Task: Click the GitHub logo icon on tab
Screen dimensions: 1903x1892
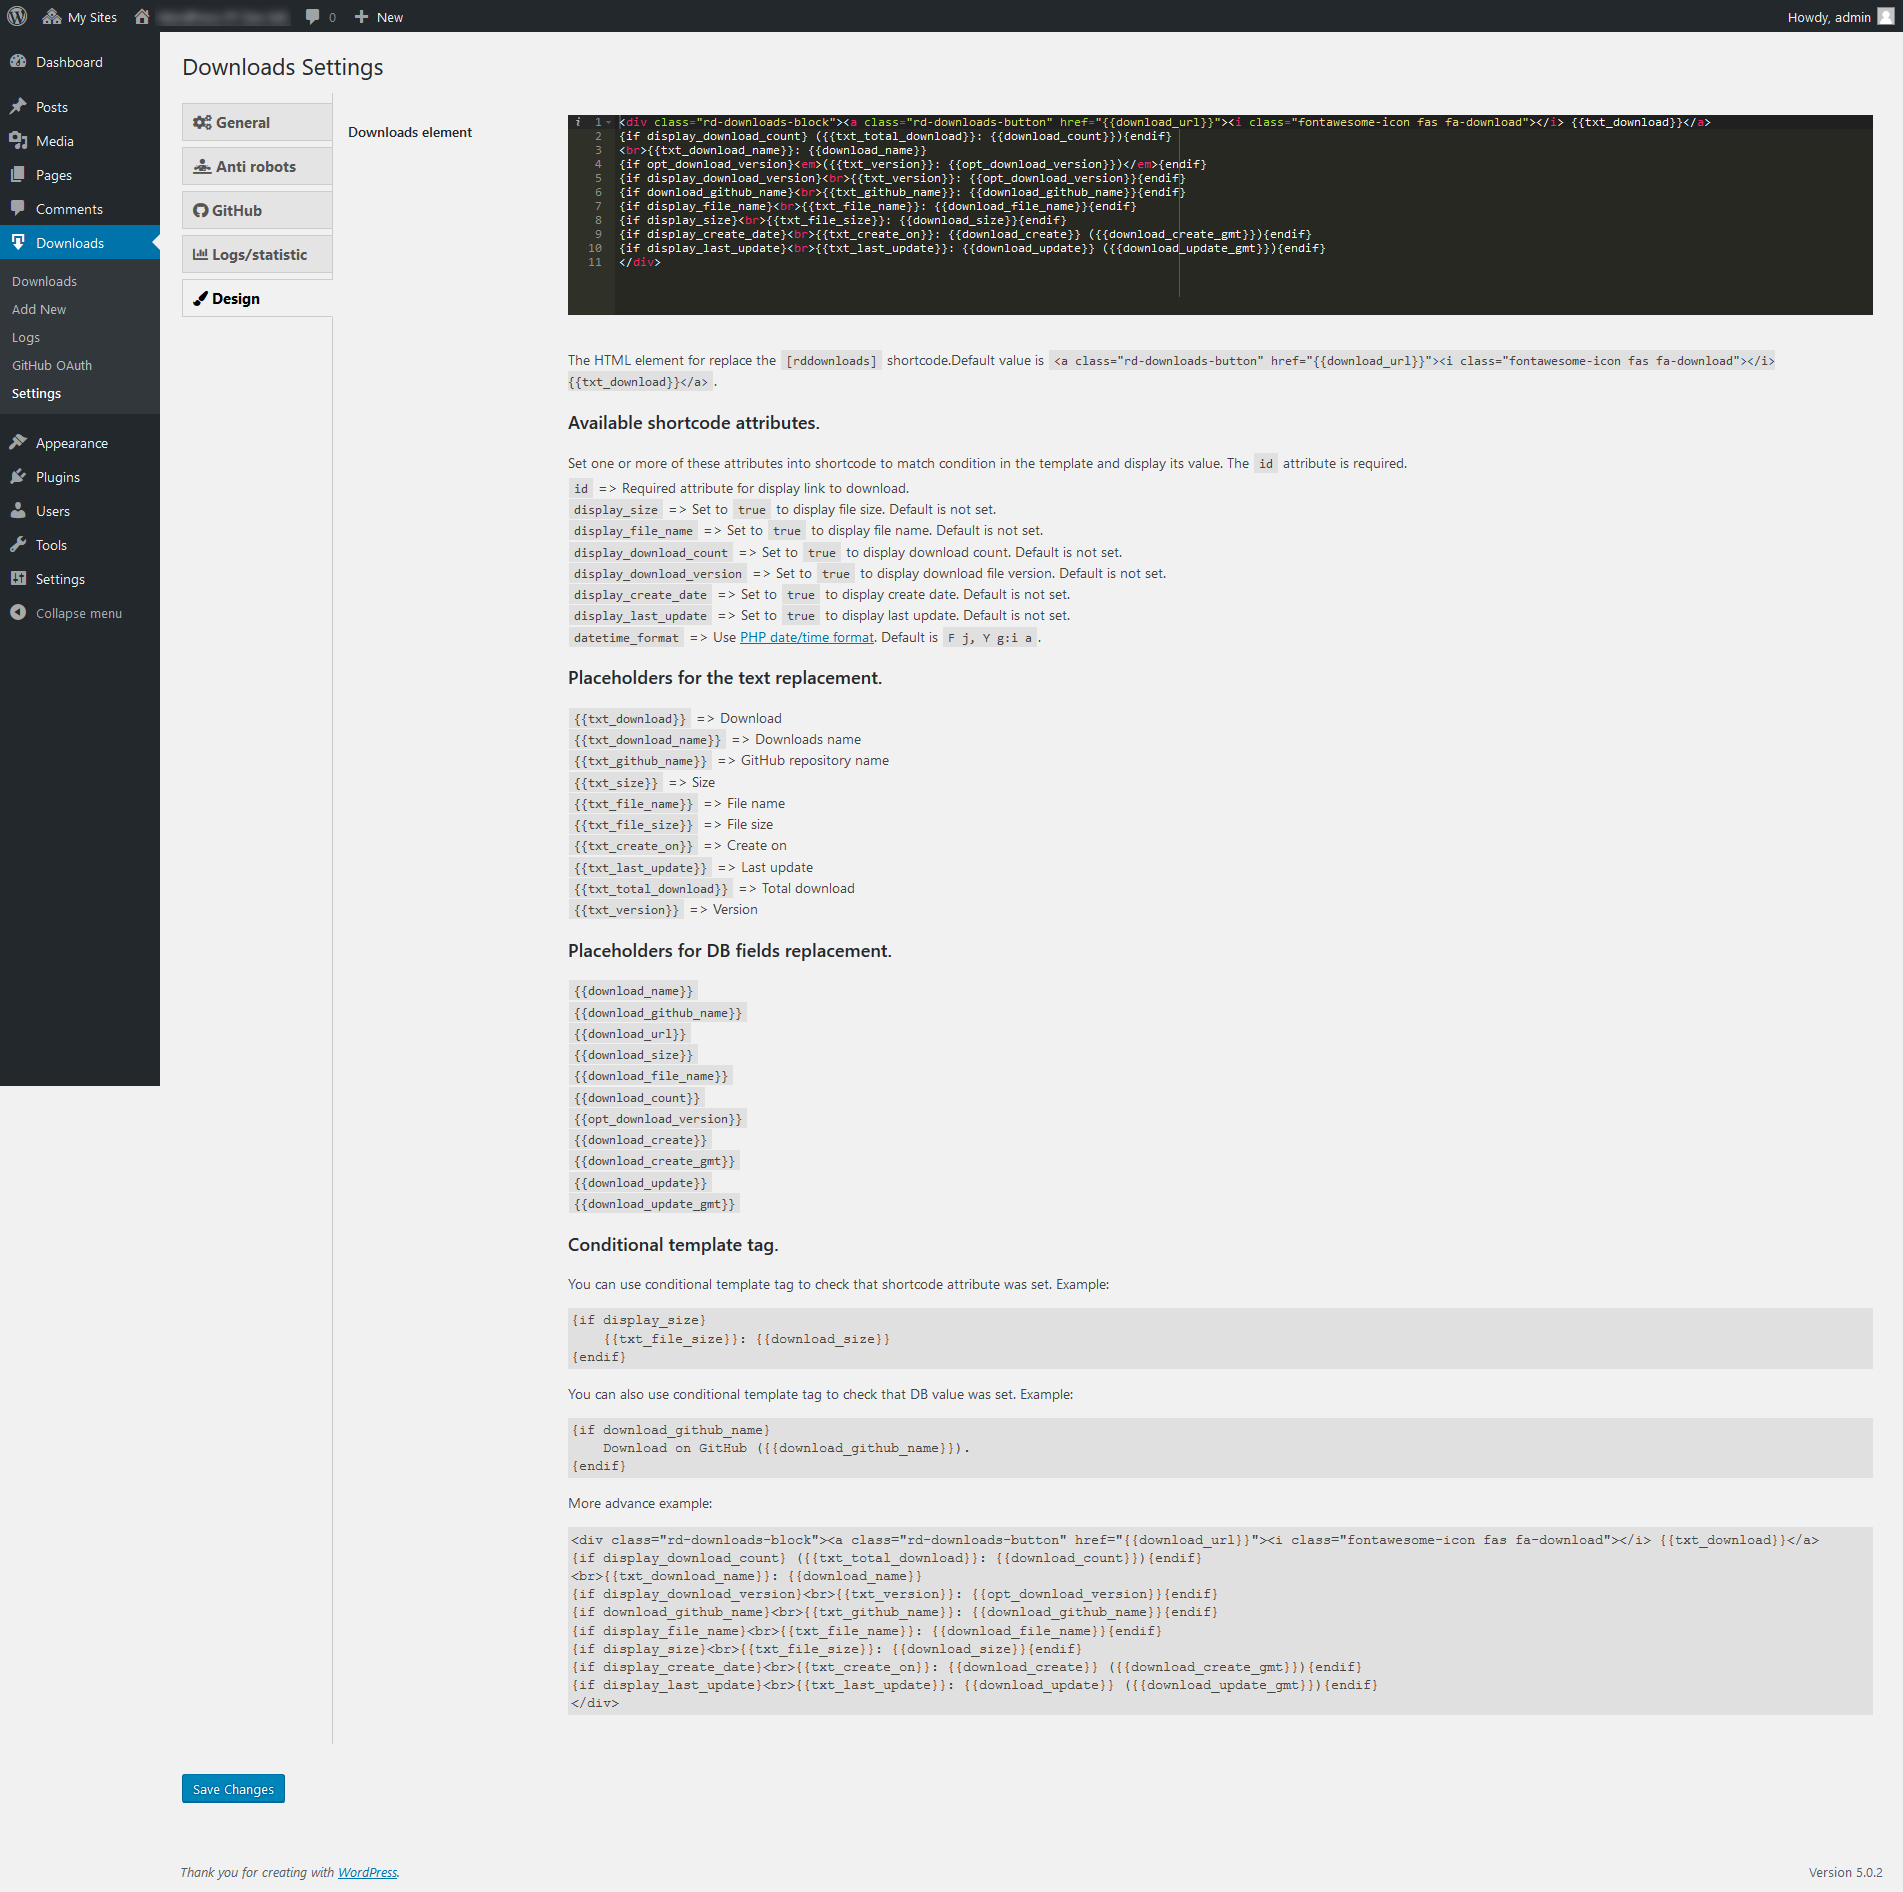Action: tap(200, 210)
